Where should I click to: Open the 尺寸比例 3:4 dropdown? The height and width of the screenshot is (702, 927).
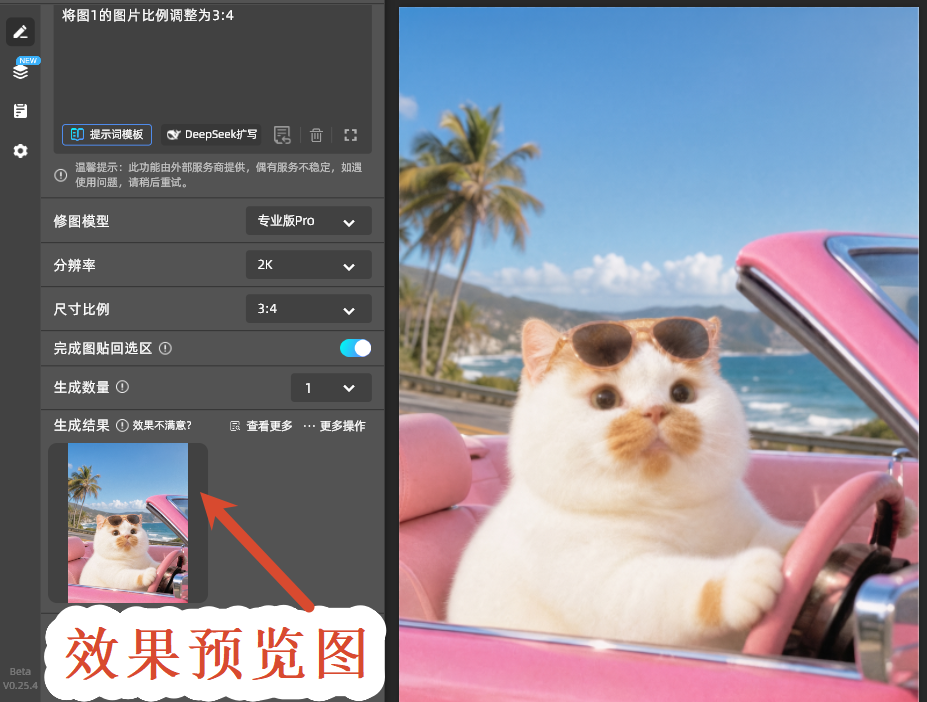point(309,309)
